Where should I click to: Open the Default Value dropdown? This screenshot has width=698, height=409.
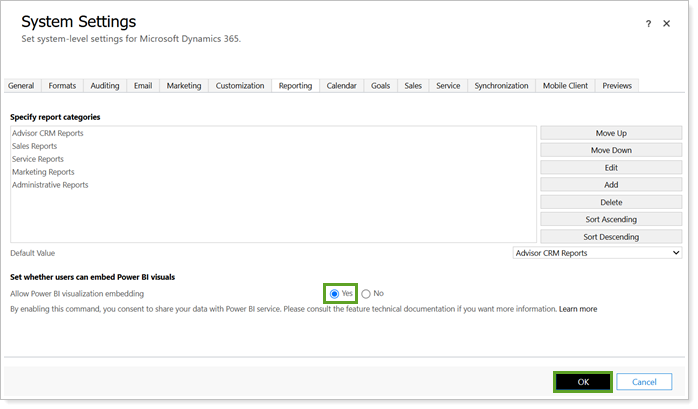(x=597, y=253)
